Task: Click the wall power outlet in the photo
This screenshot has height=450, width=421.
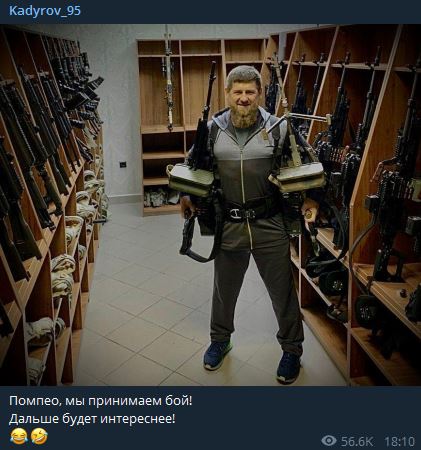Action: click(x=123, y=164)
